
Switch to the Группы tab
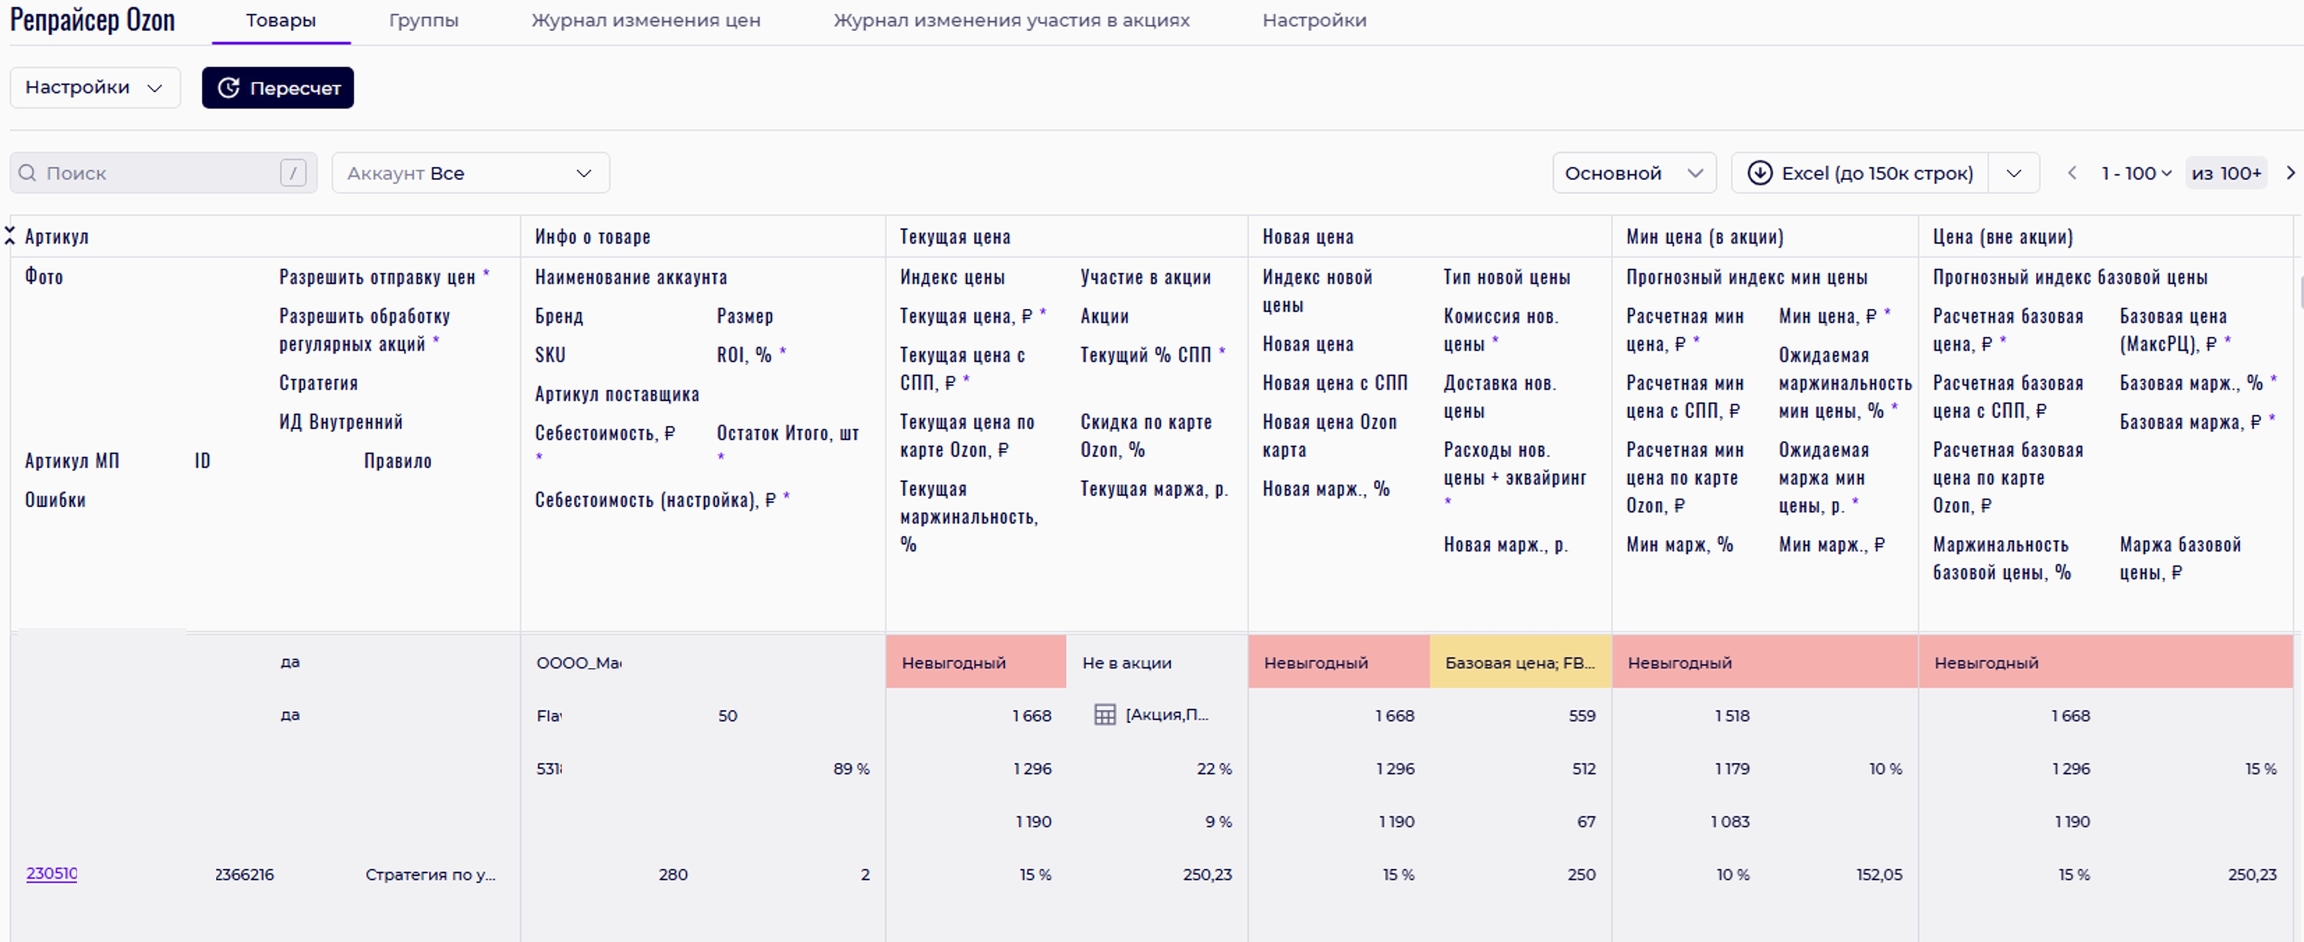click(x=423, y=20)
